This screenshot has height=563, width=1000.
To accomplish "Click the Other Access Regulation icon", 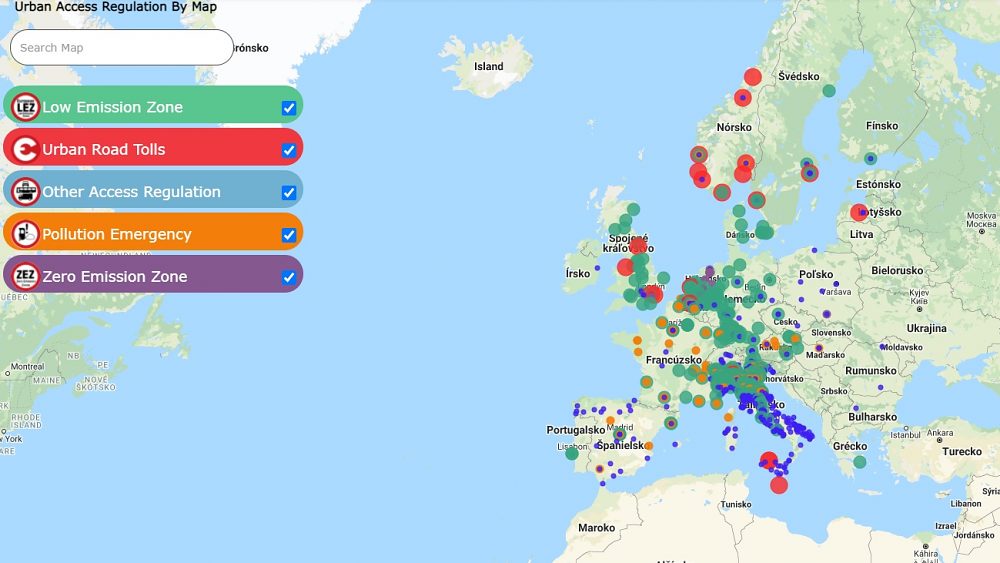I will 25,192.
